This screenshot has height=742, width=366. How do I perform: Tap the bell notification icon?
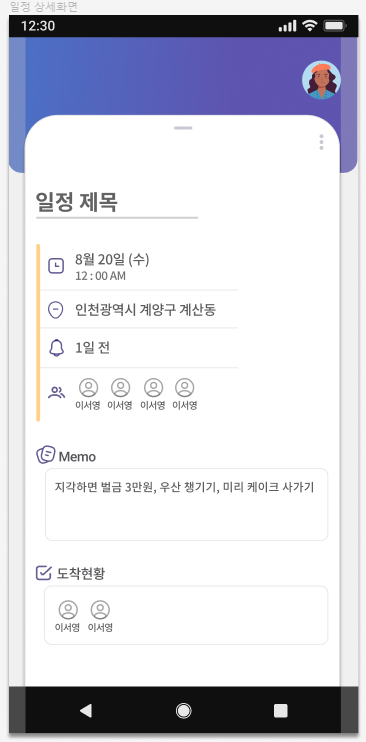click(56, 349)
